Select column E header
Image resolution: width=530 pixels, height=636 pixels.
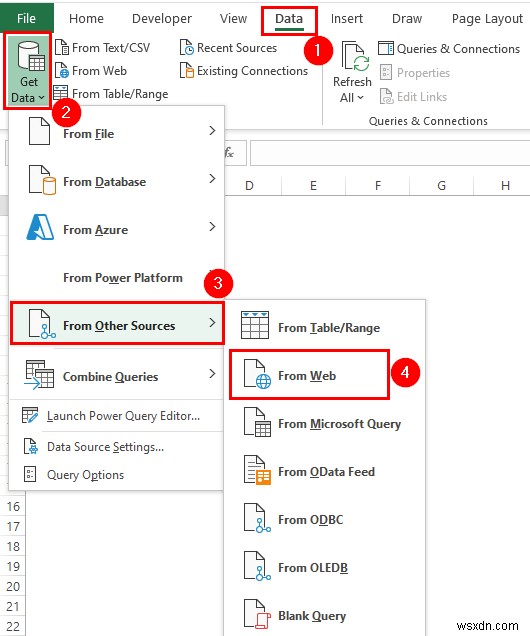313,186
